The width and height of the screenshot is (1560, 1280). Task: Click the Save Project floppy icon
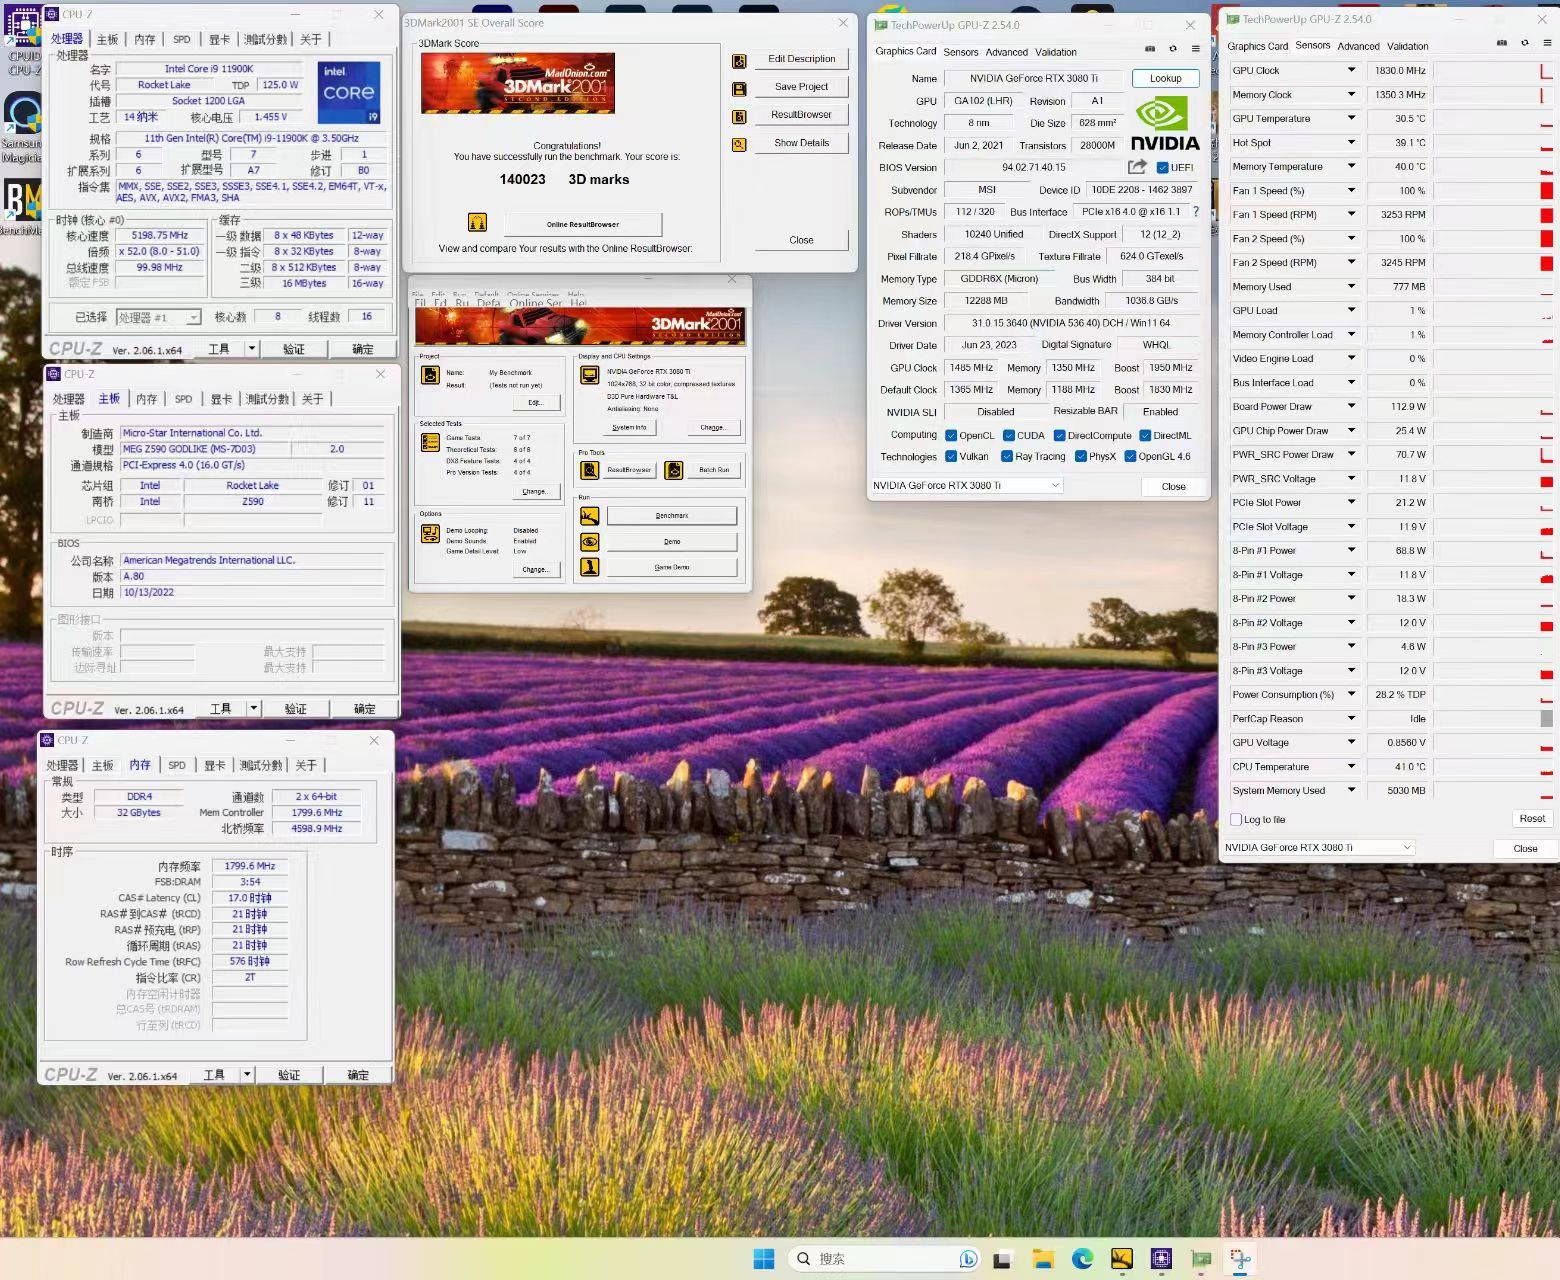[x=739, y=89]
